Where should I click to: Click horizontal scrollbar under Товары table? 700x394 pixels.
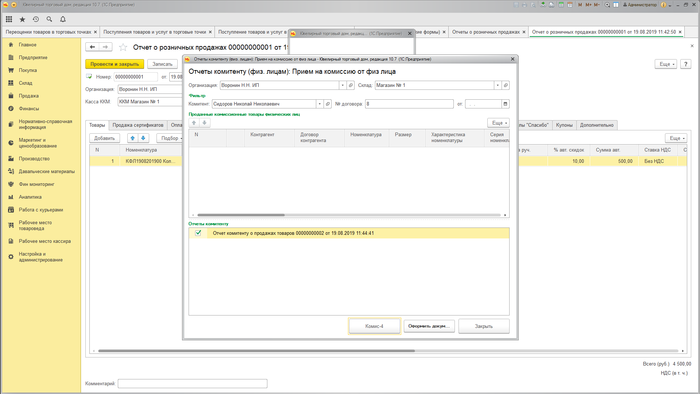coord(256,351)
